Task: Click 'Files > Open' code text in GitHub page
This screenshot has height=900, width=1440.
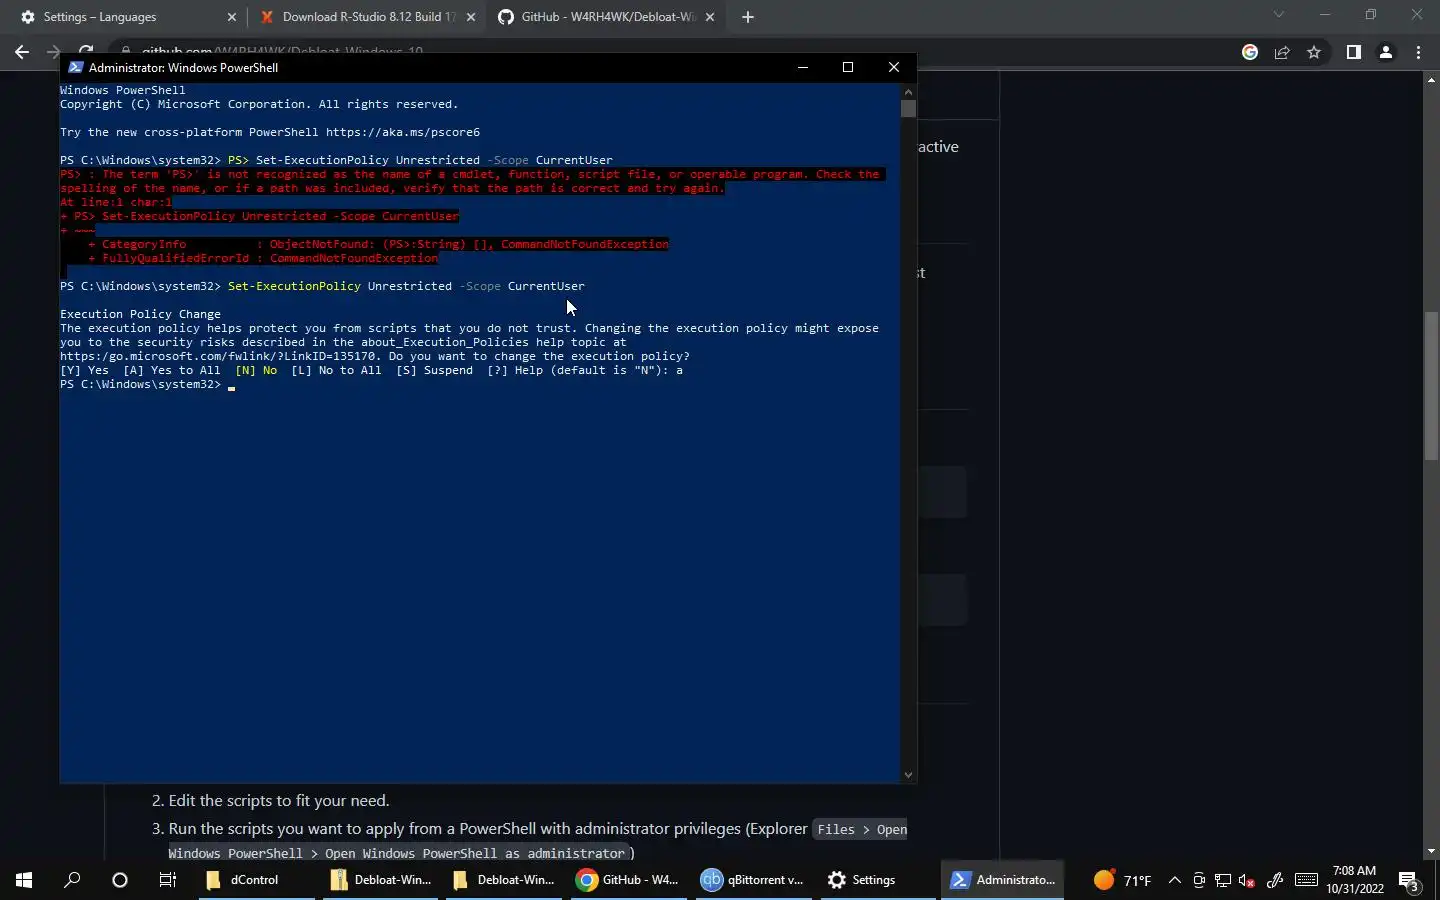Action: tap(862, 830)
